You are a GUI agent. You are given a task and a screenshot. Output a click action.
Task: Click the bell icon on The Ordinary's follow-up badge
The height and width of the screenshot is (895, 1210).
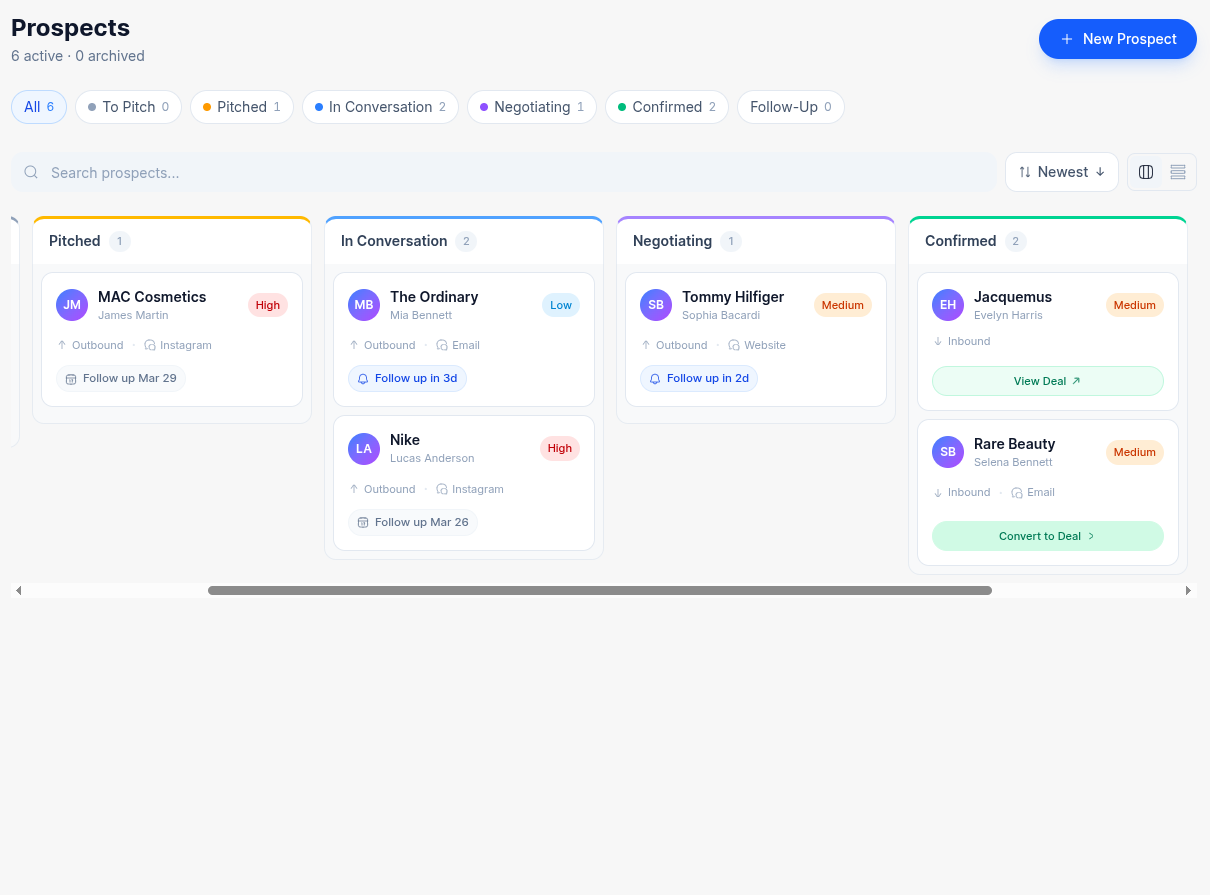[363, 378]
